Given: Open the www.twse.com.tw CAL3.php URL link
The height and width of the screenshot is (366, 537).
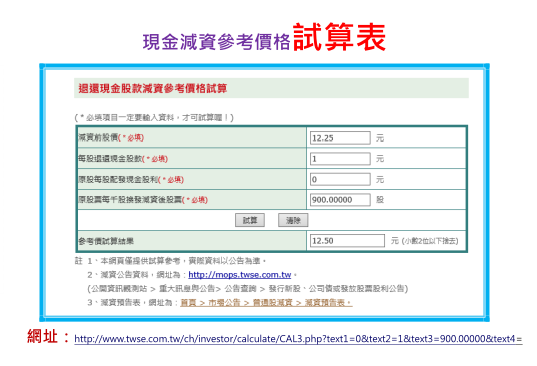Looking at the screenshot, I should click(298, 339).
